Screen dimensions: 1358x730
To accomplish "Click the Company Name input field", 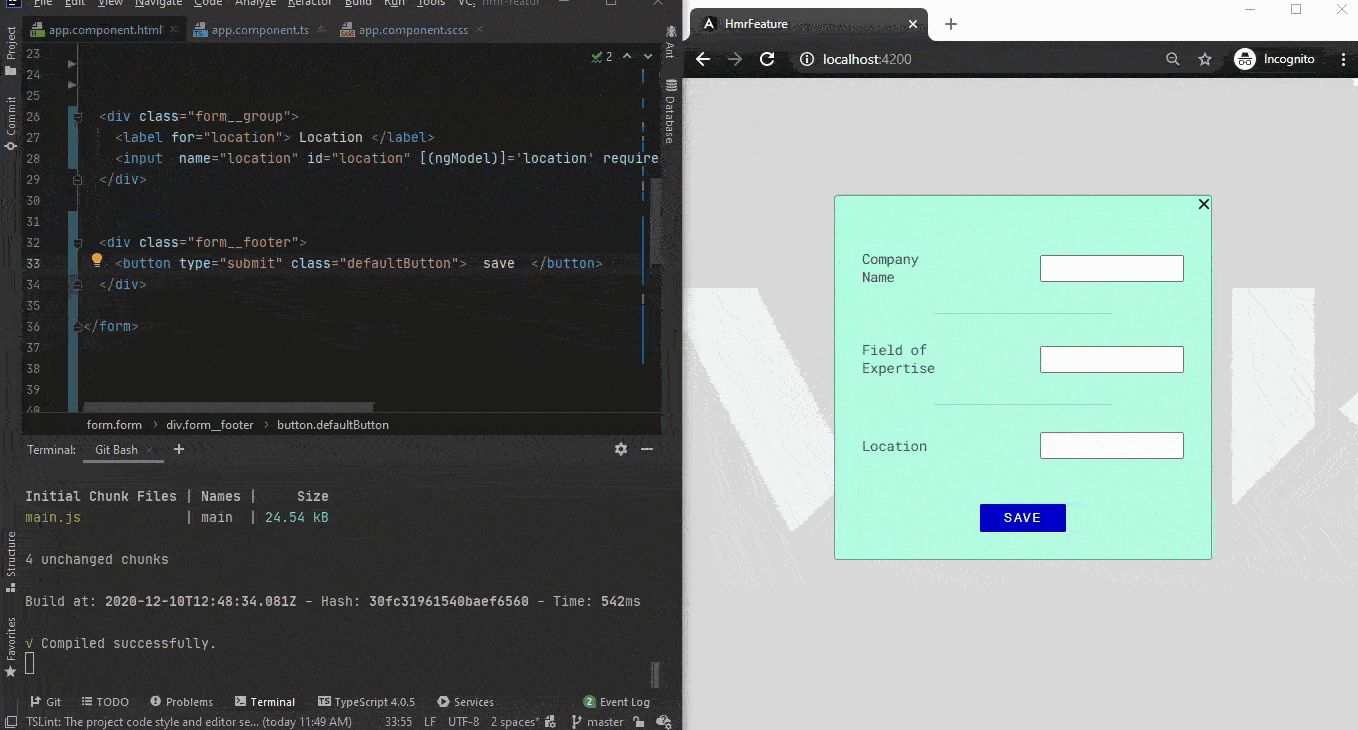I will point(1111,268).
